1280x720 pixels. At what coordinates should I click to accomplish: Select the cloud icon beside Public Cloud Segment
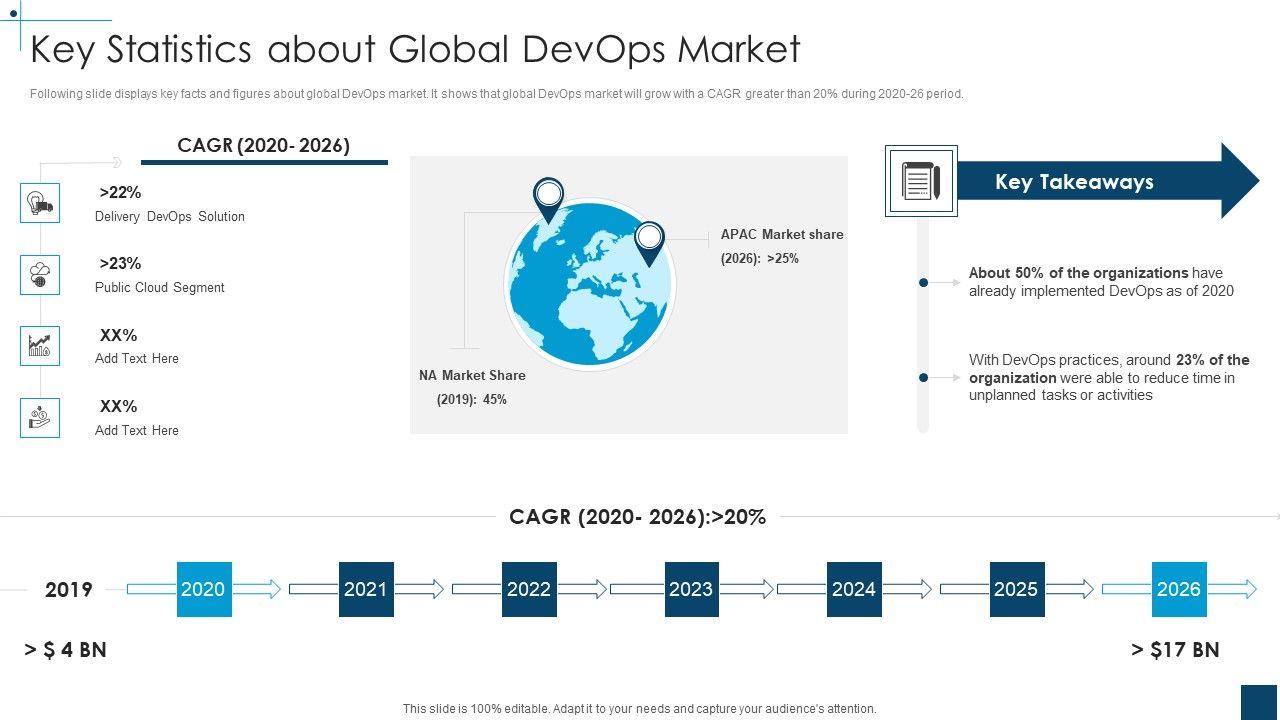(40, 274)
